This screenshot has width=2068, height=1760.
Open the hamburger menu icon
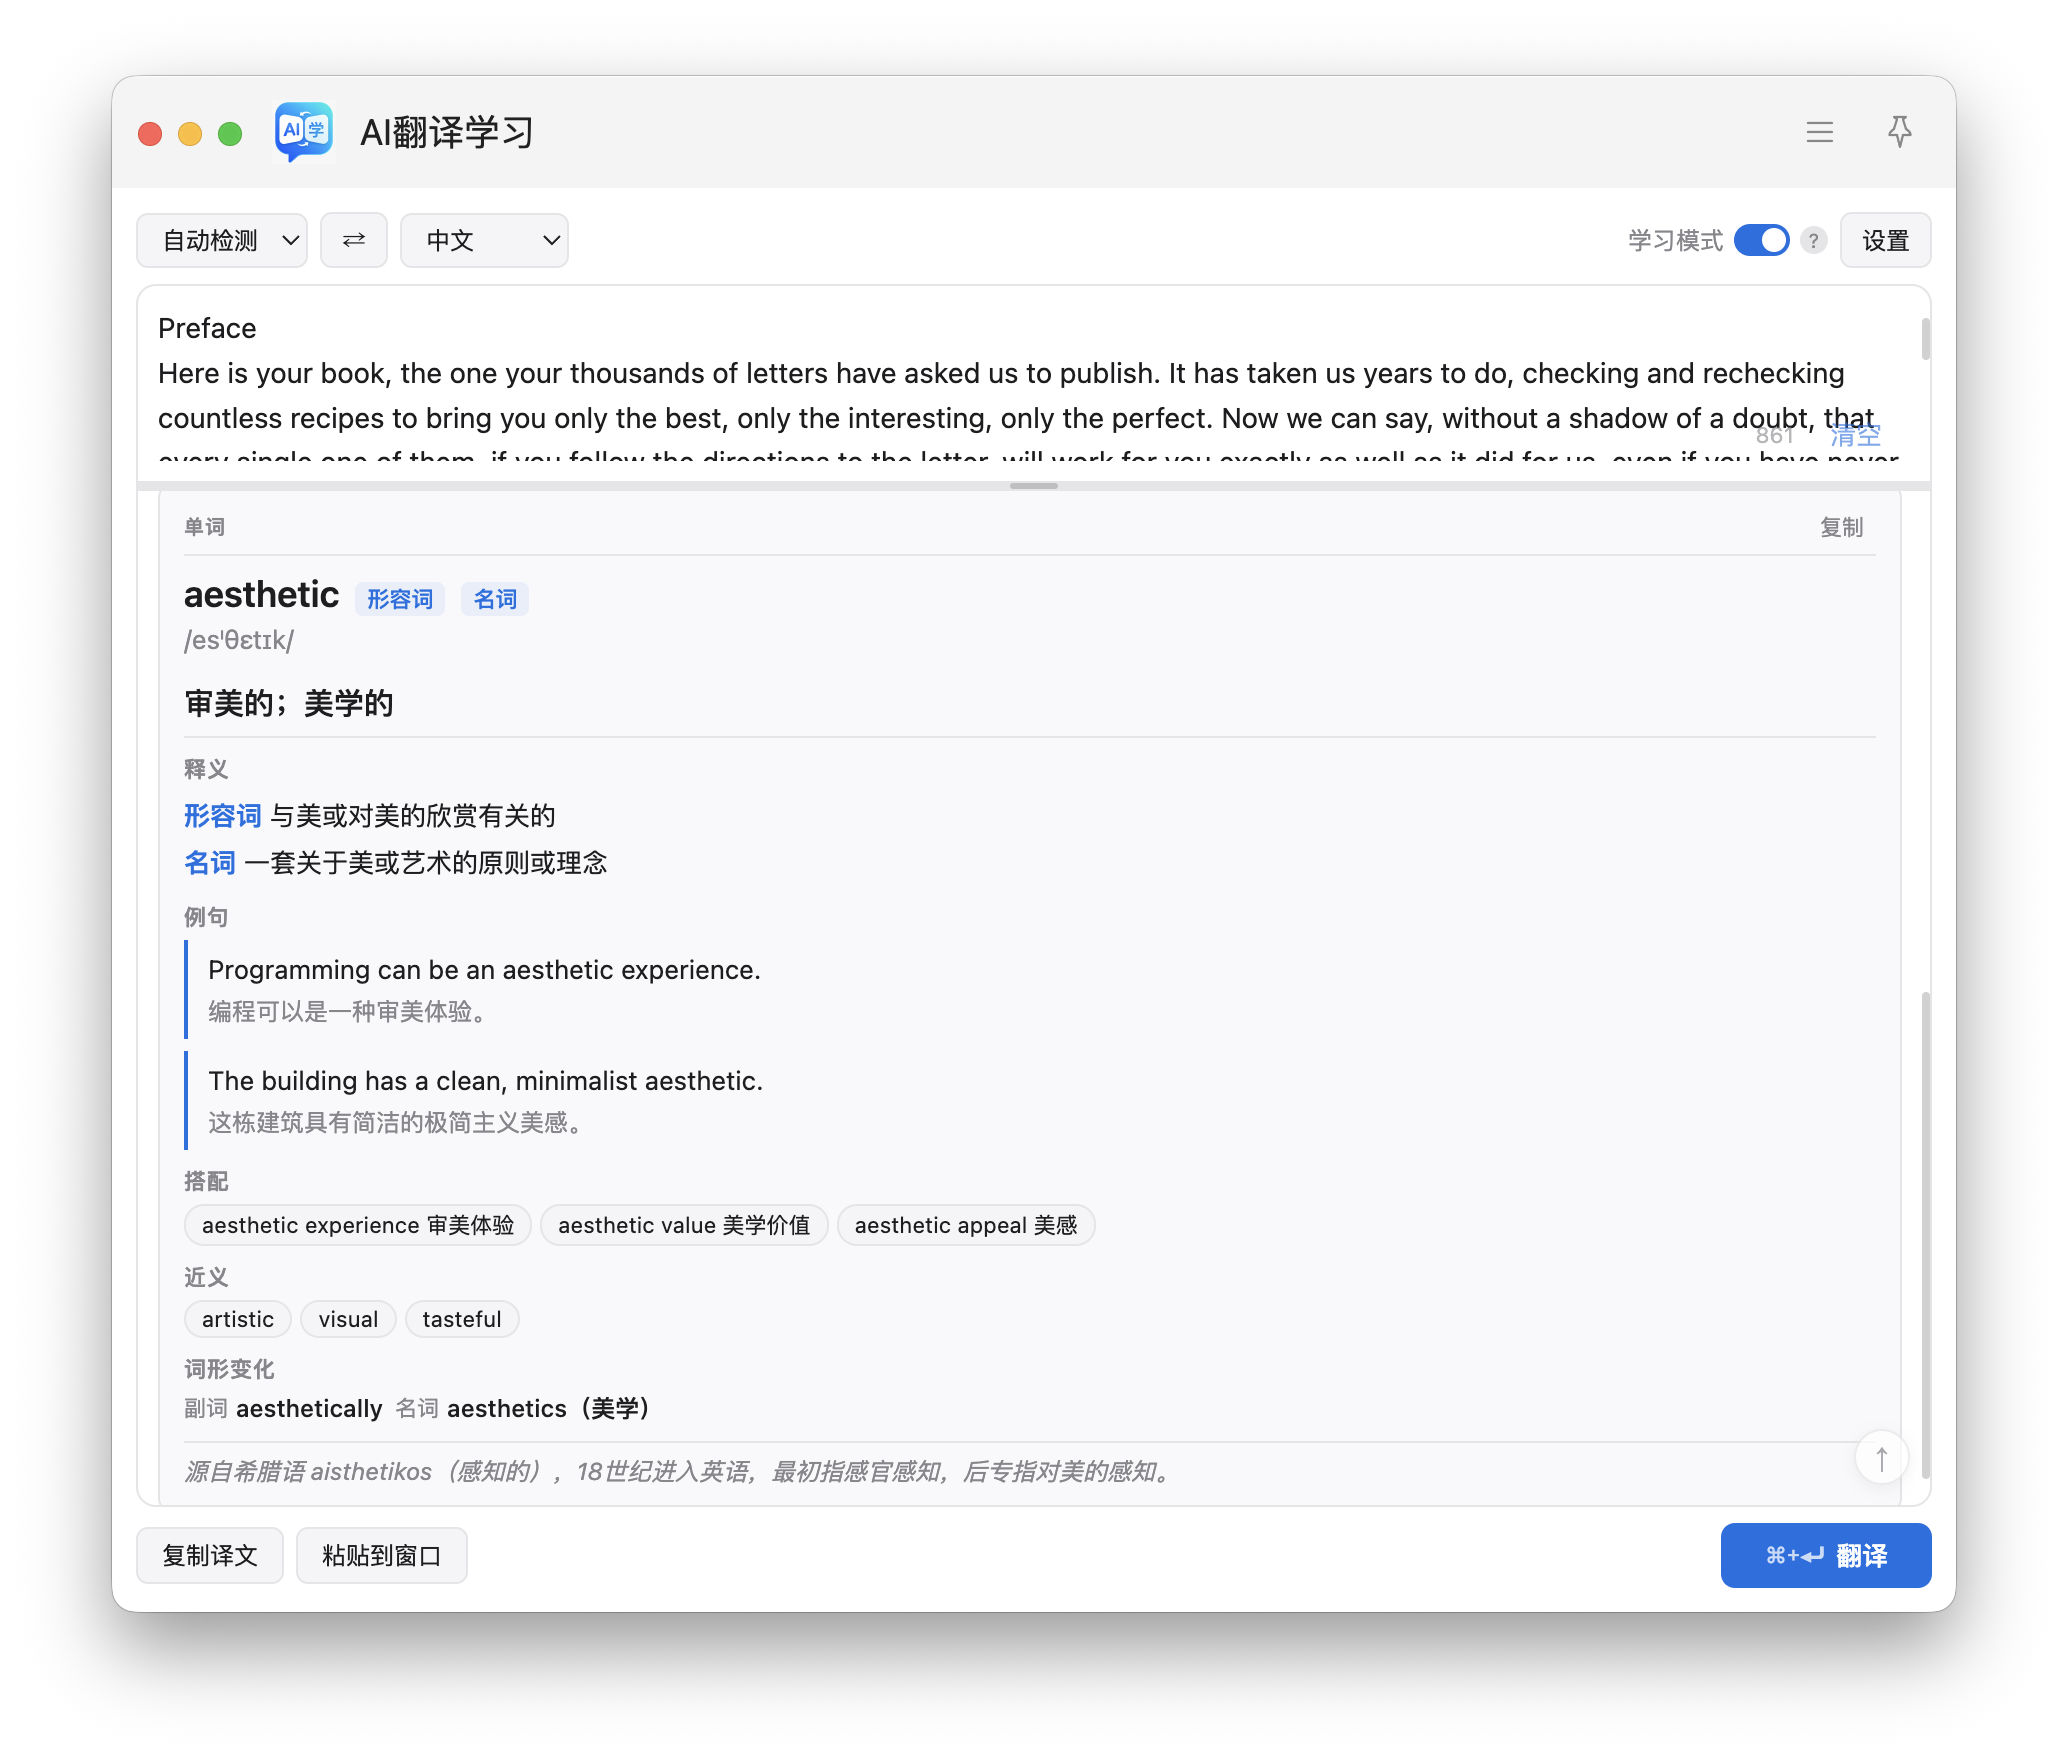tap(1819, 132)
